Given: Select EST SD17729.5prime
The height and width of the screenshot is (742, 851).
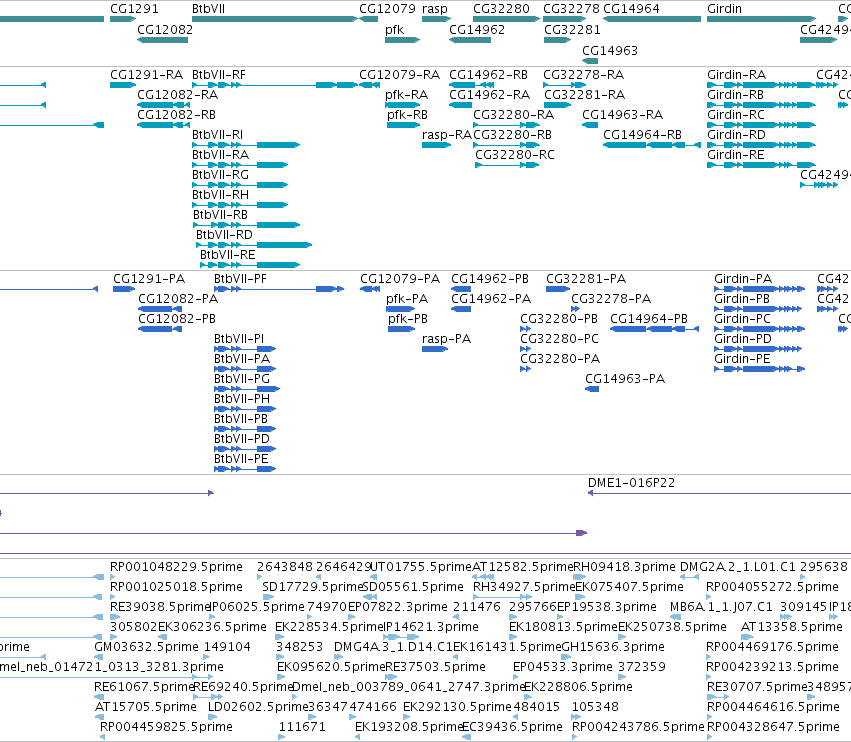Looking at the screenshot, I should pyautogui.click(x=312, y=587).
